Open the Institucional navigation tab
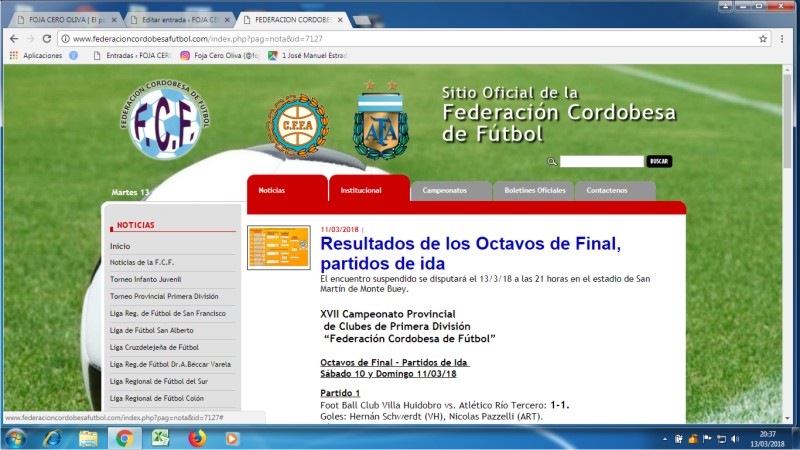This screenshot has height=450, width=800. click(369, 190)
